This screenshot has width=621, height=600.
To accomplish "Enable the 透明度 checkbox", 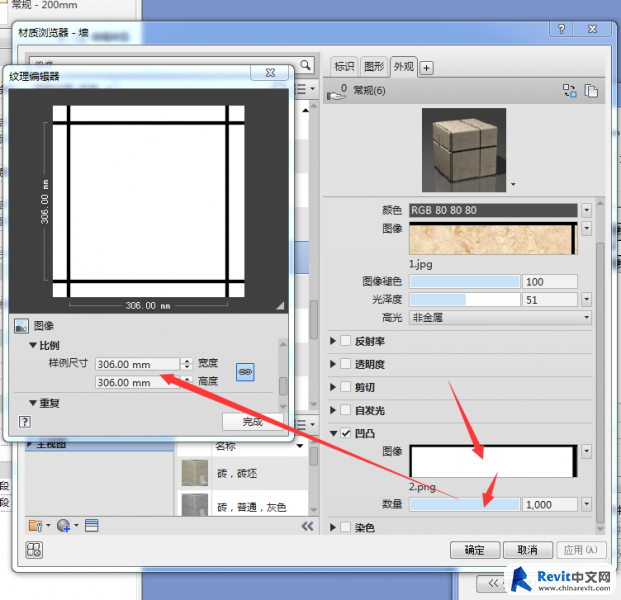I will click(346, 364).
